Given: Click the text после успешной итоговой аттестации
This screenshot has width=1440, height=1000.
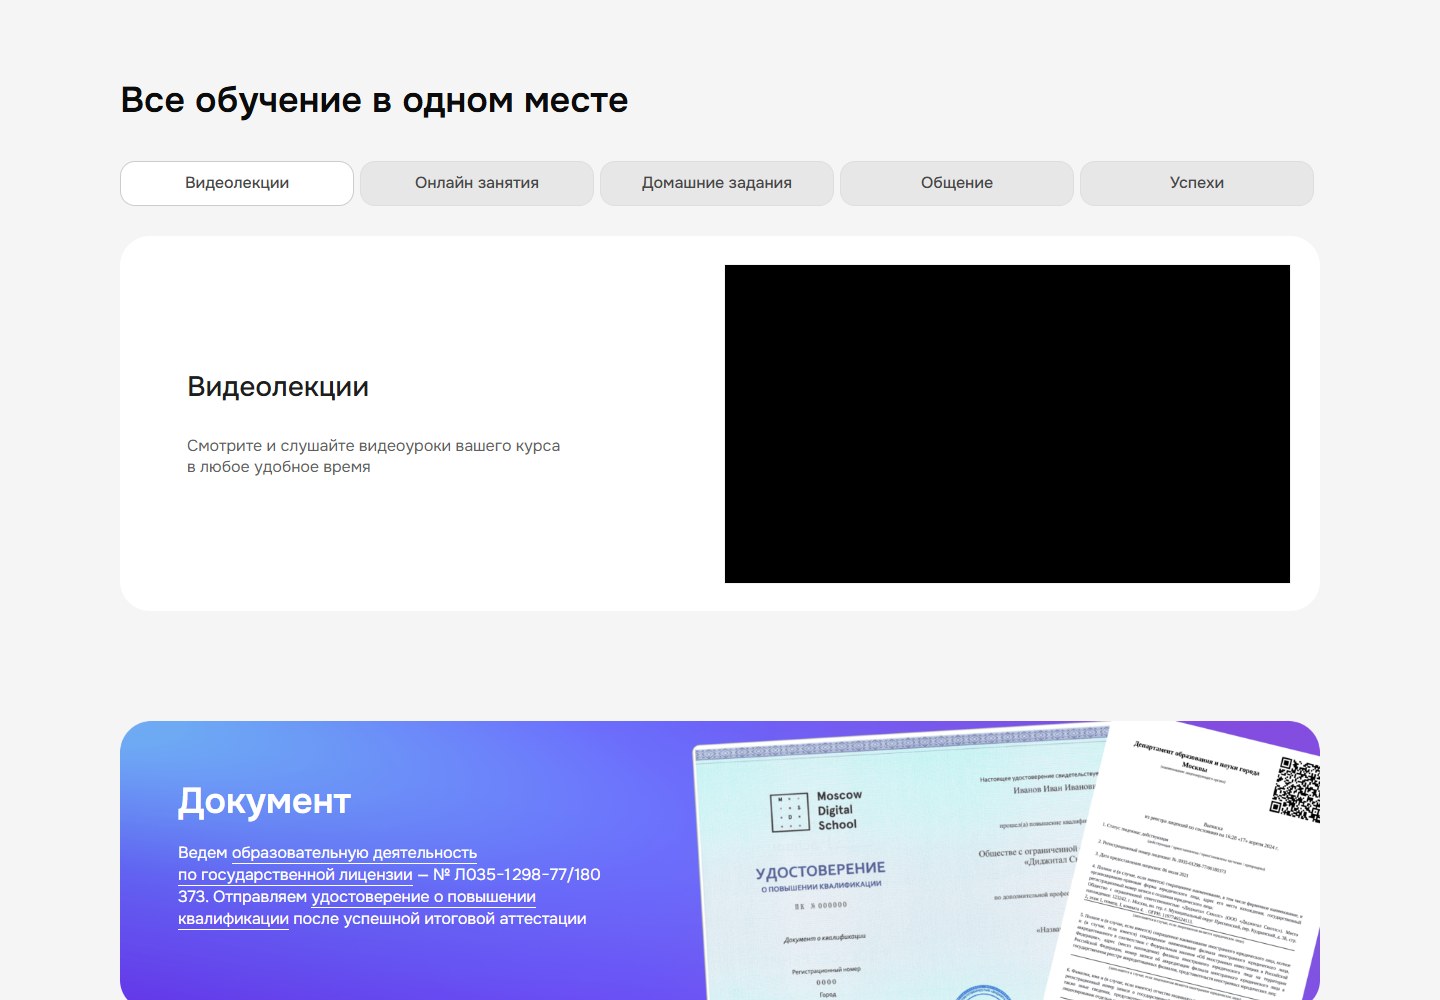Looking at the screenshot, I should pos(440,919).
